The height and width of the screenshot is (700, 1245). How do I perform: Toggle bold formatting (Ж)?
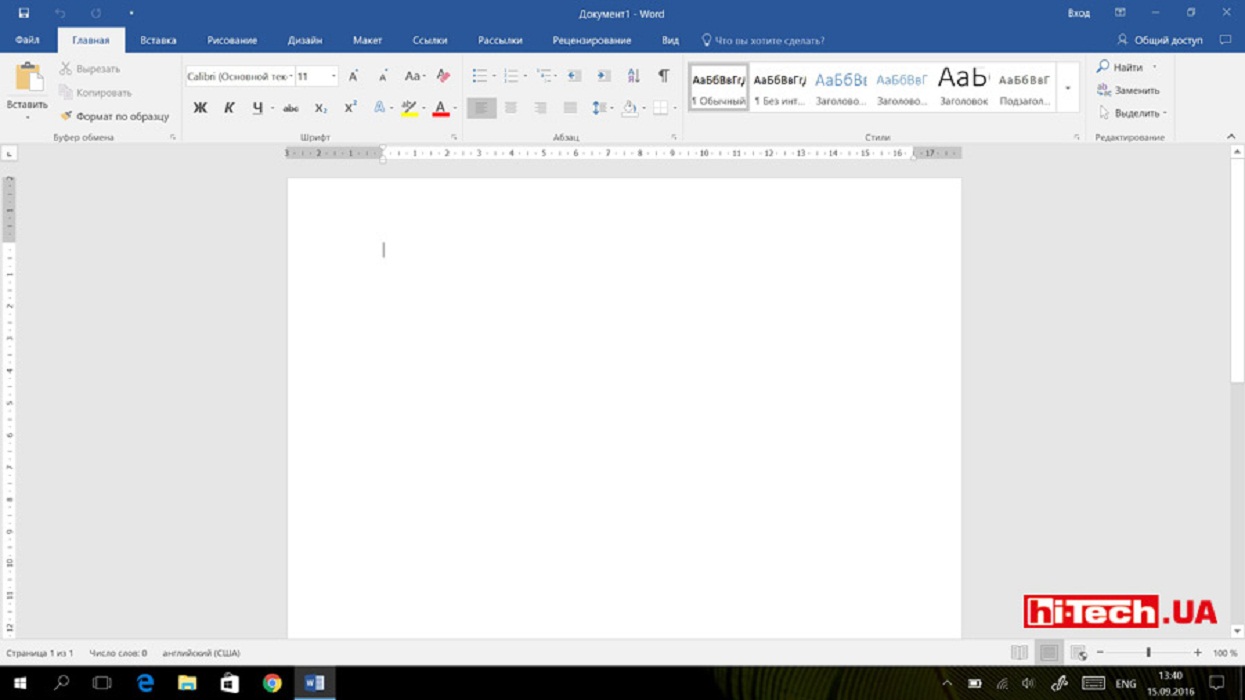click(200, 108)
